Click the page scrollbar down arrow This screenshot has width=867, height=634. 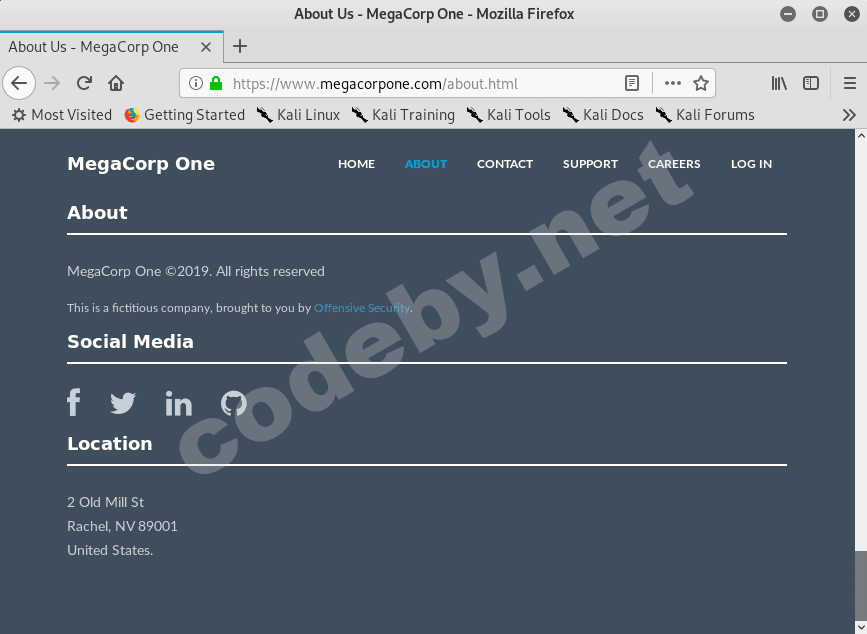coord(861,628)
